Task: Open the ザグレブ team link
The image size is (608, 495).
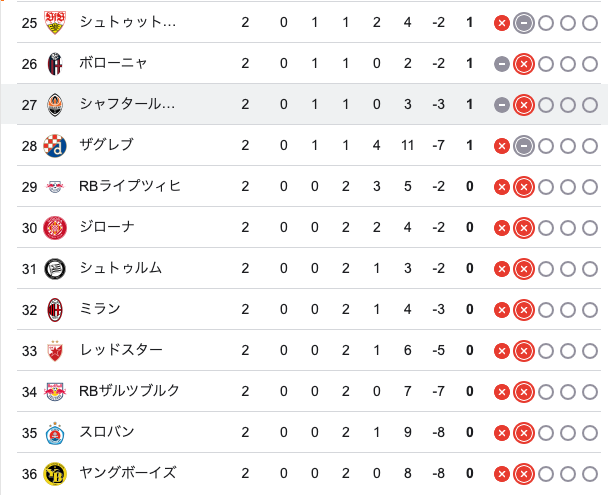Action: [x=106, y=145]
